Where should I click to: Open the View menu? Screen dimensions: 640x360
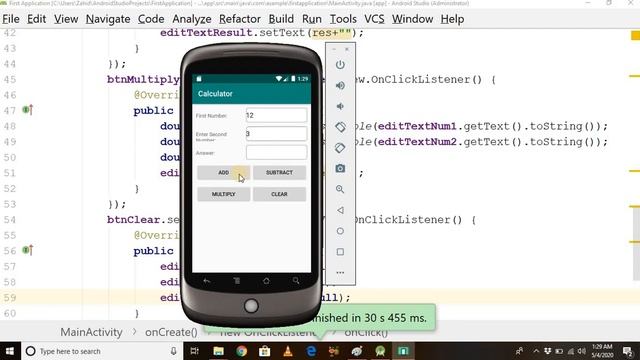pyautogui.click(x=66, y=19)
